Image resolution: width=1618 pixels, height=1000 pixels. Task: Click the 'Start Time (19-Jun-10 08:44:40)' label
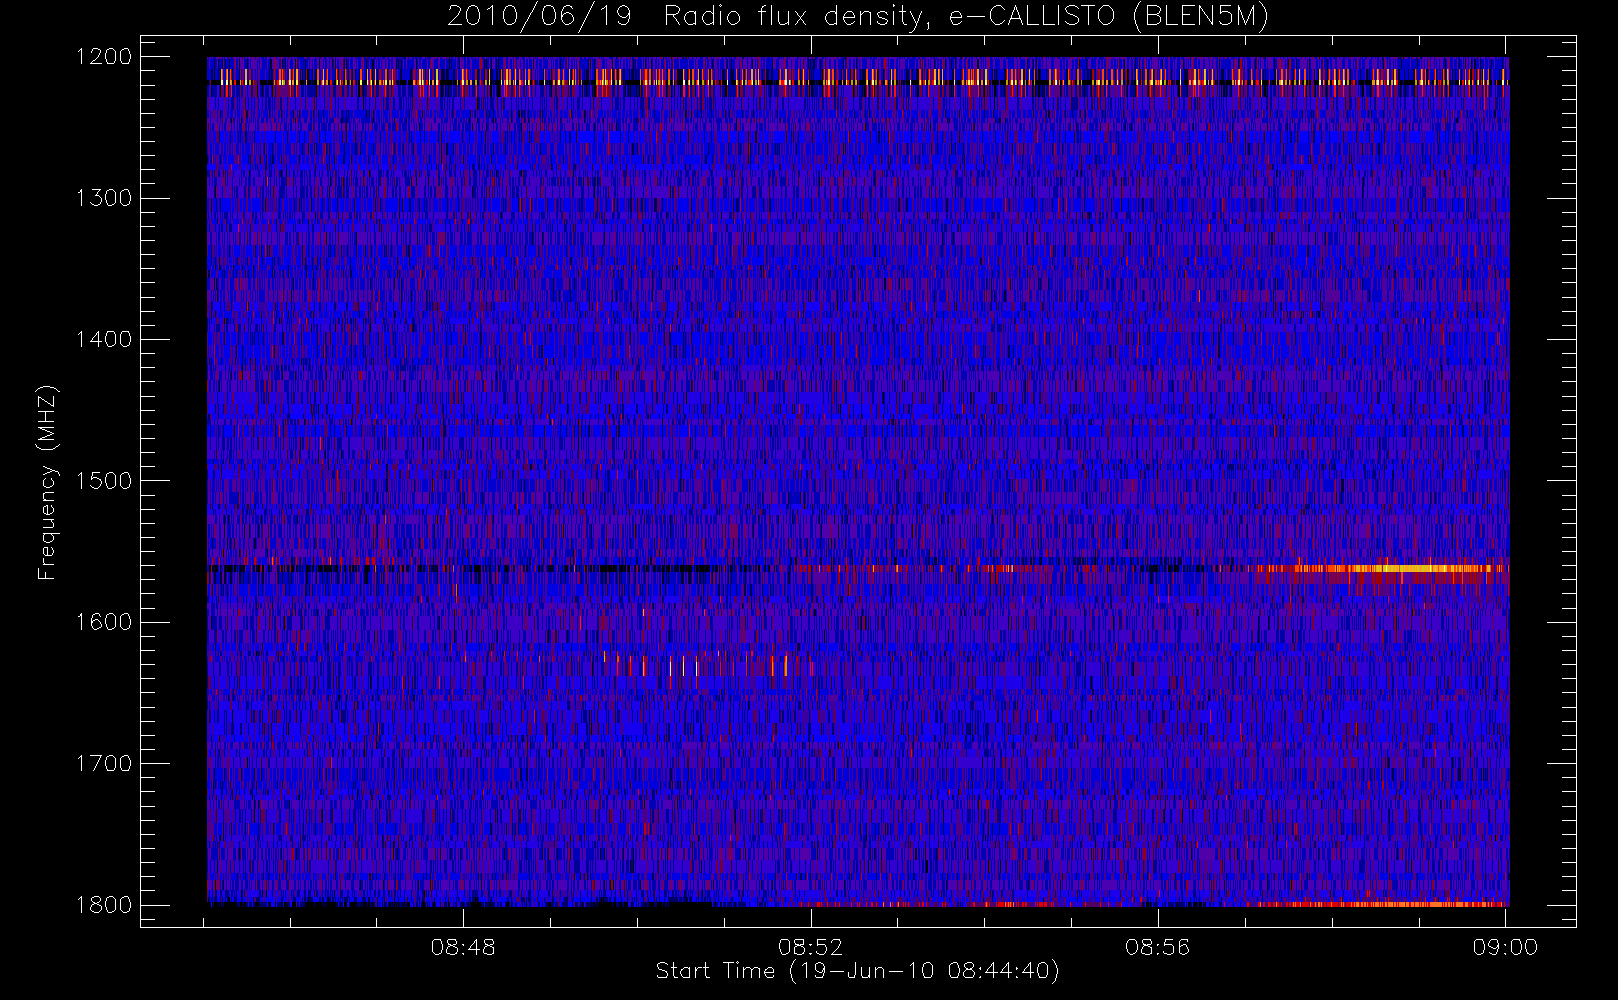point(857,971)
